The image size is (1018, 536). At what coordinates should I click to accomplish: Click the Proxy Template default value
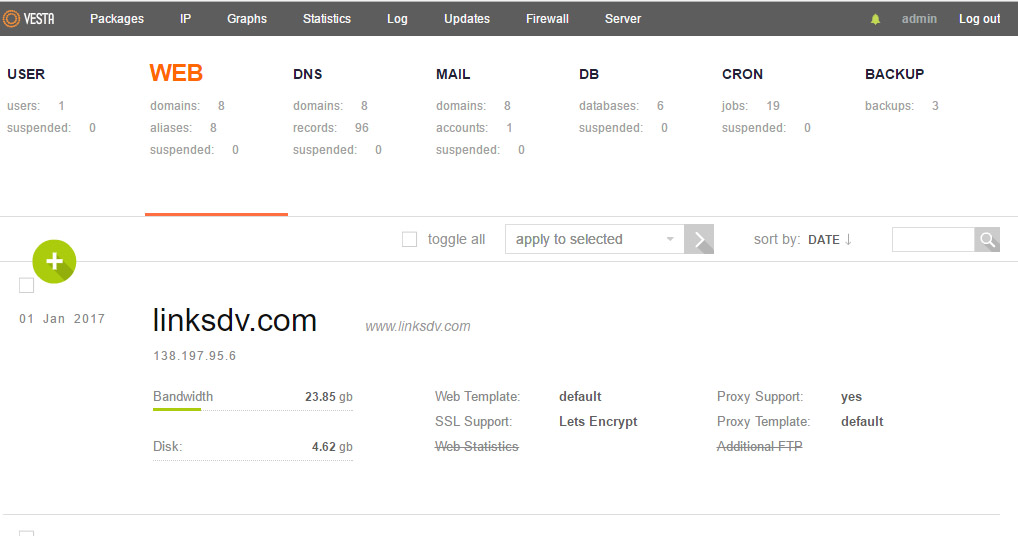click(862, 421)
